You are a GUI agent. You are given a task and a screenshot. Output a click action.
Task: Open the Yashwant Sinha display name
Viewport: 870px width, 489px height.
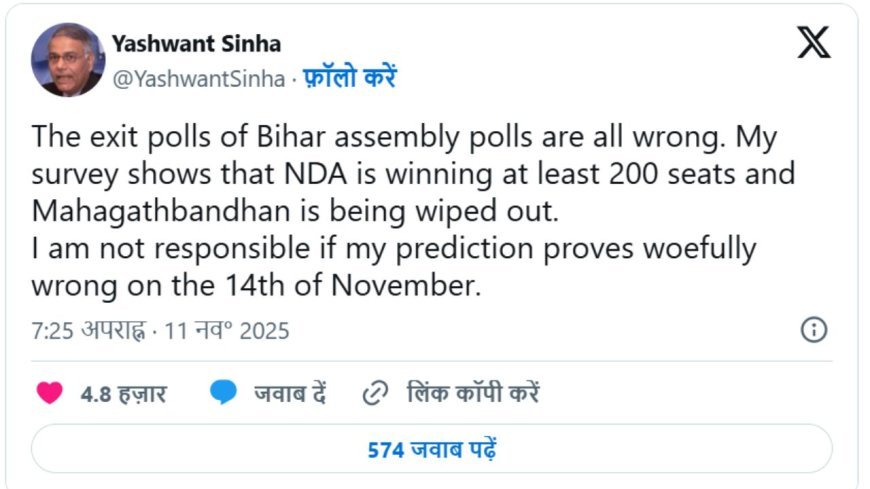coord(196,43)
